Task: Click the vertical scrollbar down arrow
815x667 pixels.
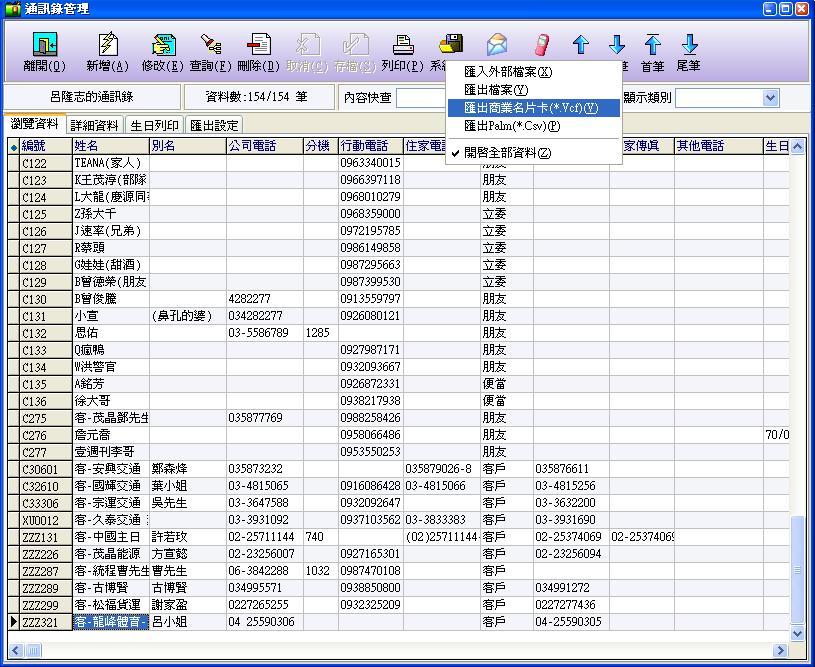Action: (797, 633)
